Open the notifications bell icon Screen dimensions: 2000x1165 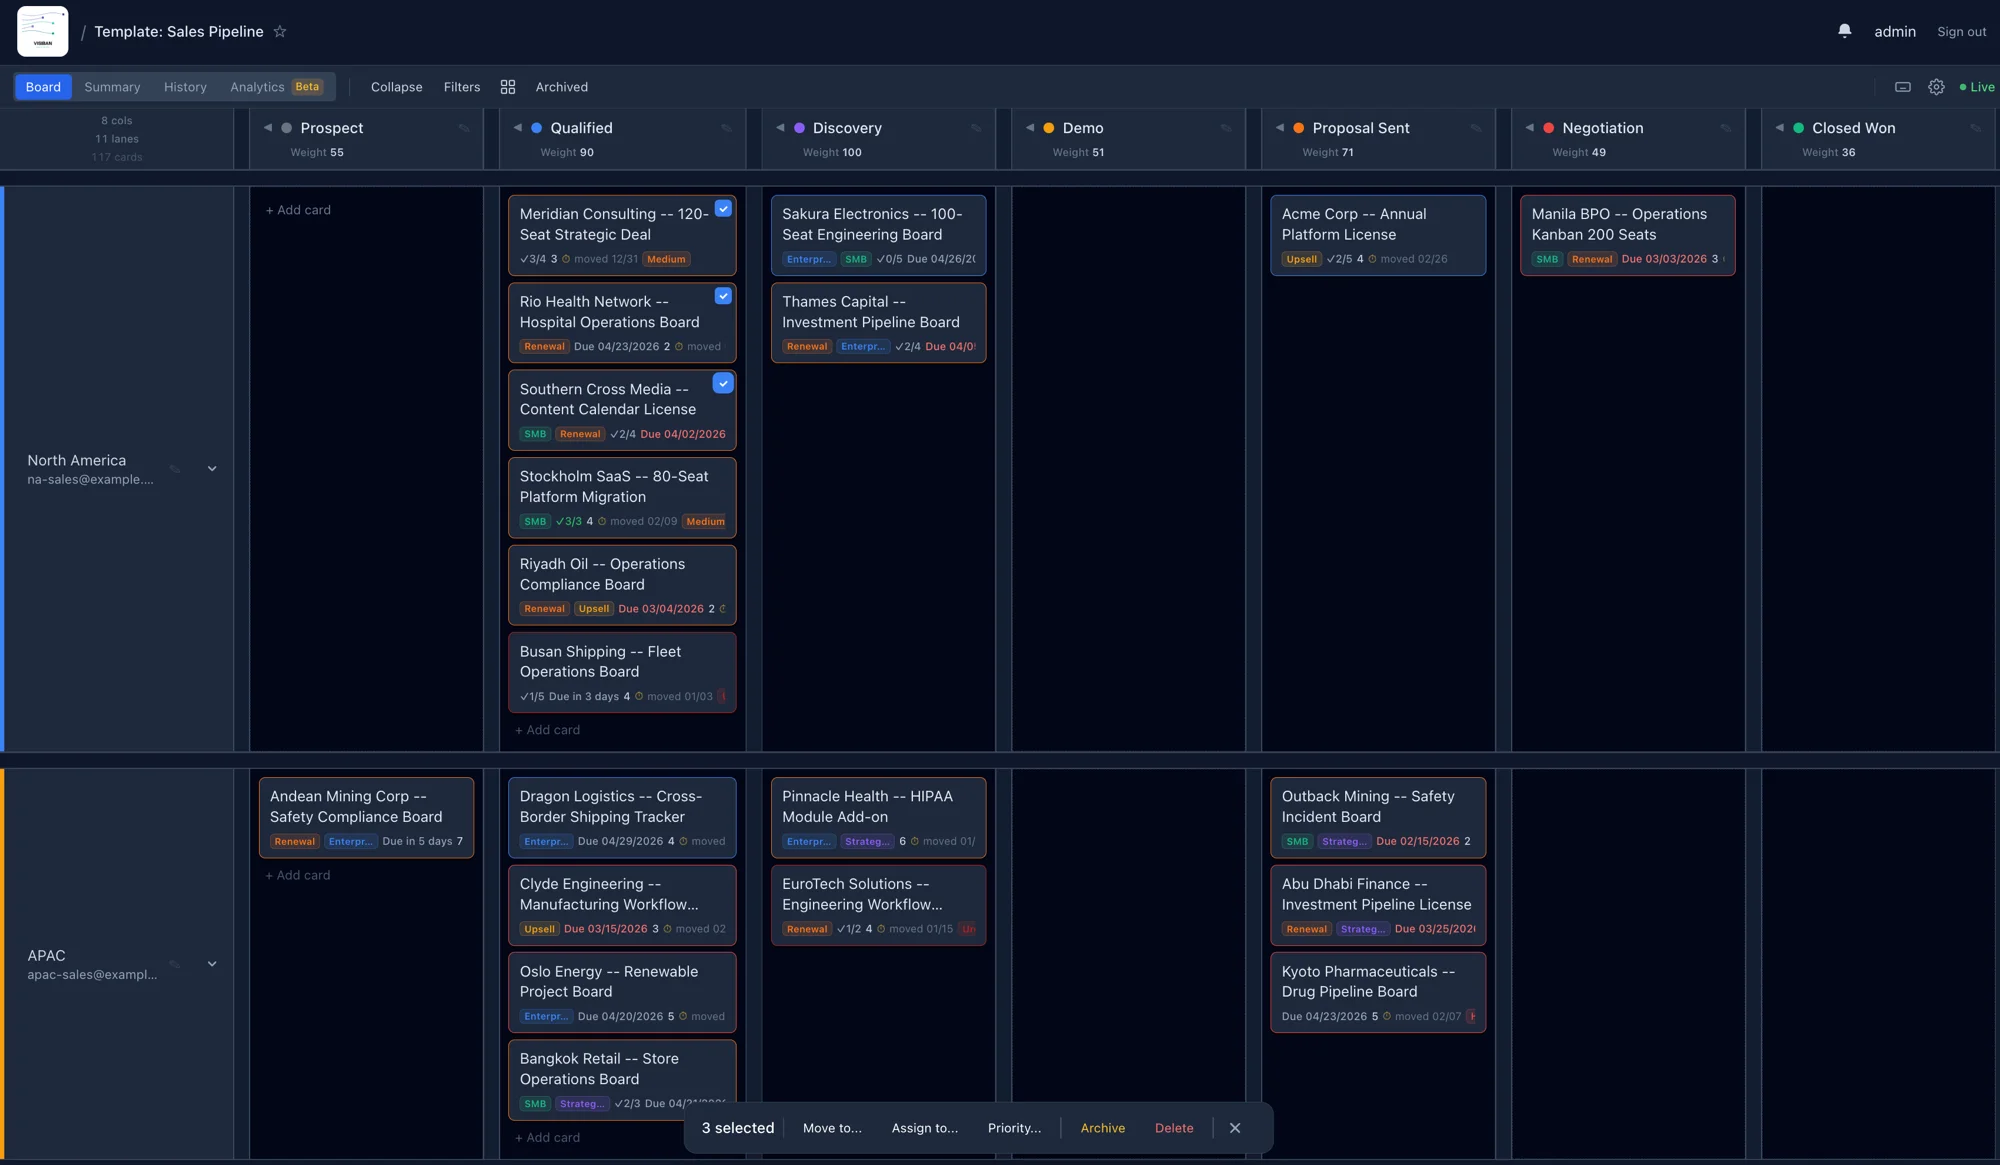point(1844,31)
